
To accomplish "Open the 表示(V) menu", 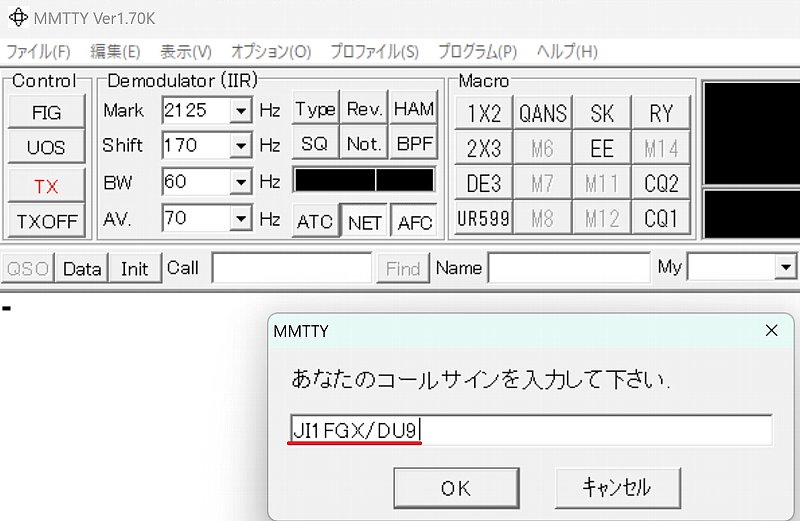I will [186, 52].
